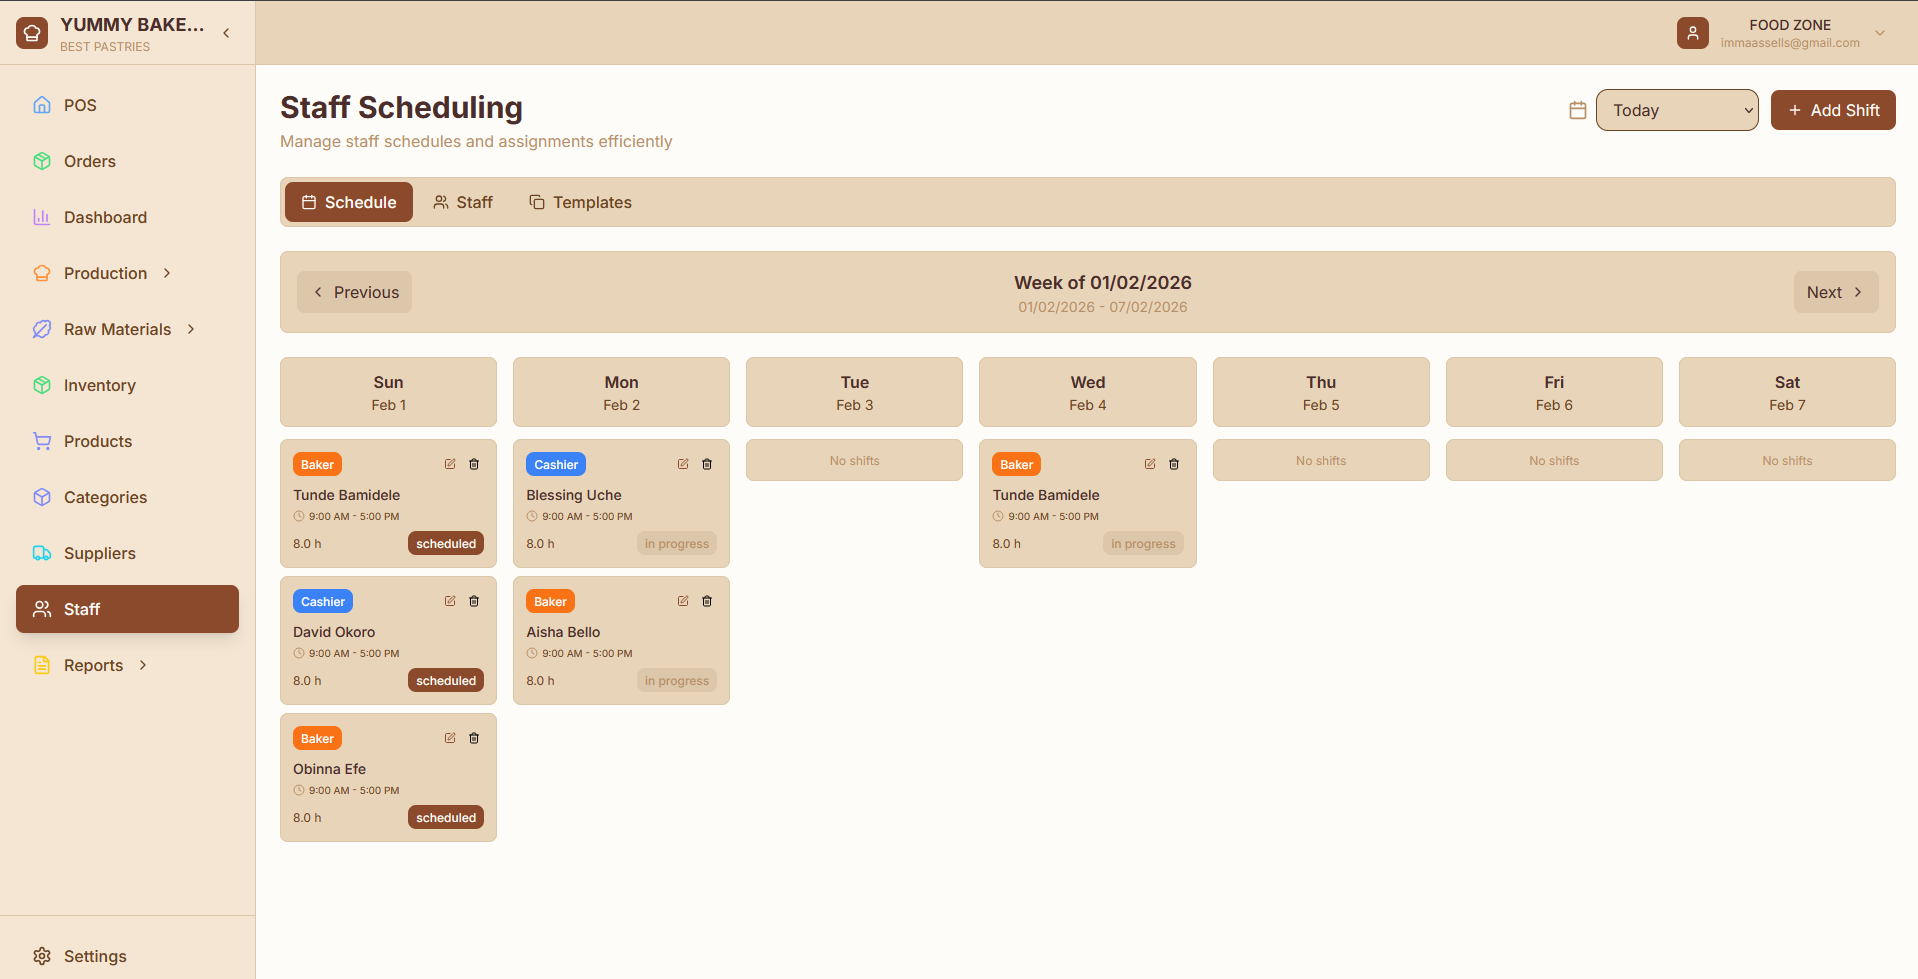Click the Add Shift button
This screenshot has width=1918, height=979.
pyautogui.click(x=1833, y=110)
